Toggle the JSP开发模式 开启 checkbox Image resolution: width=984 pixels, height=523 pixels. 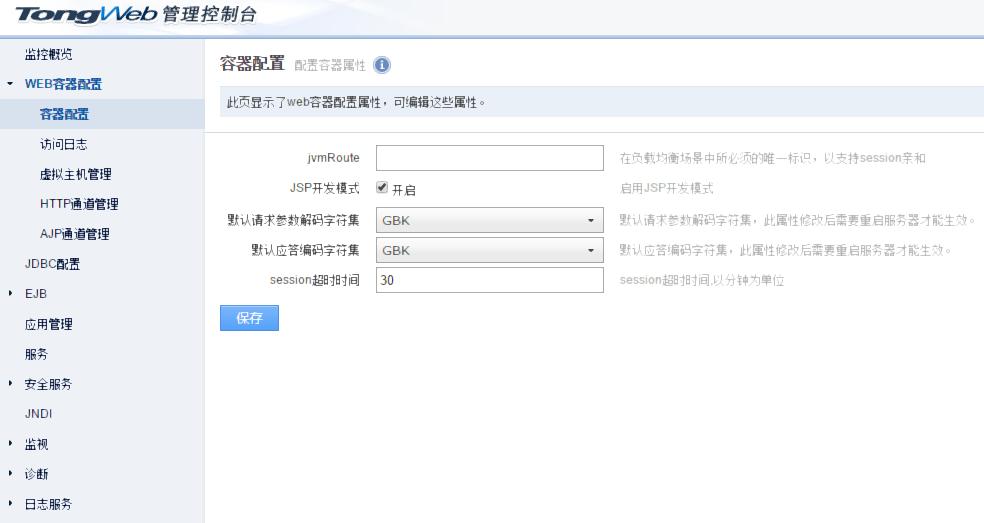[382, 188]
